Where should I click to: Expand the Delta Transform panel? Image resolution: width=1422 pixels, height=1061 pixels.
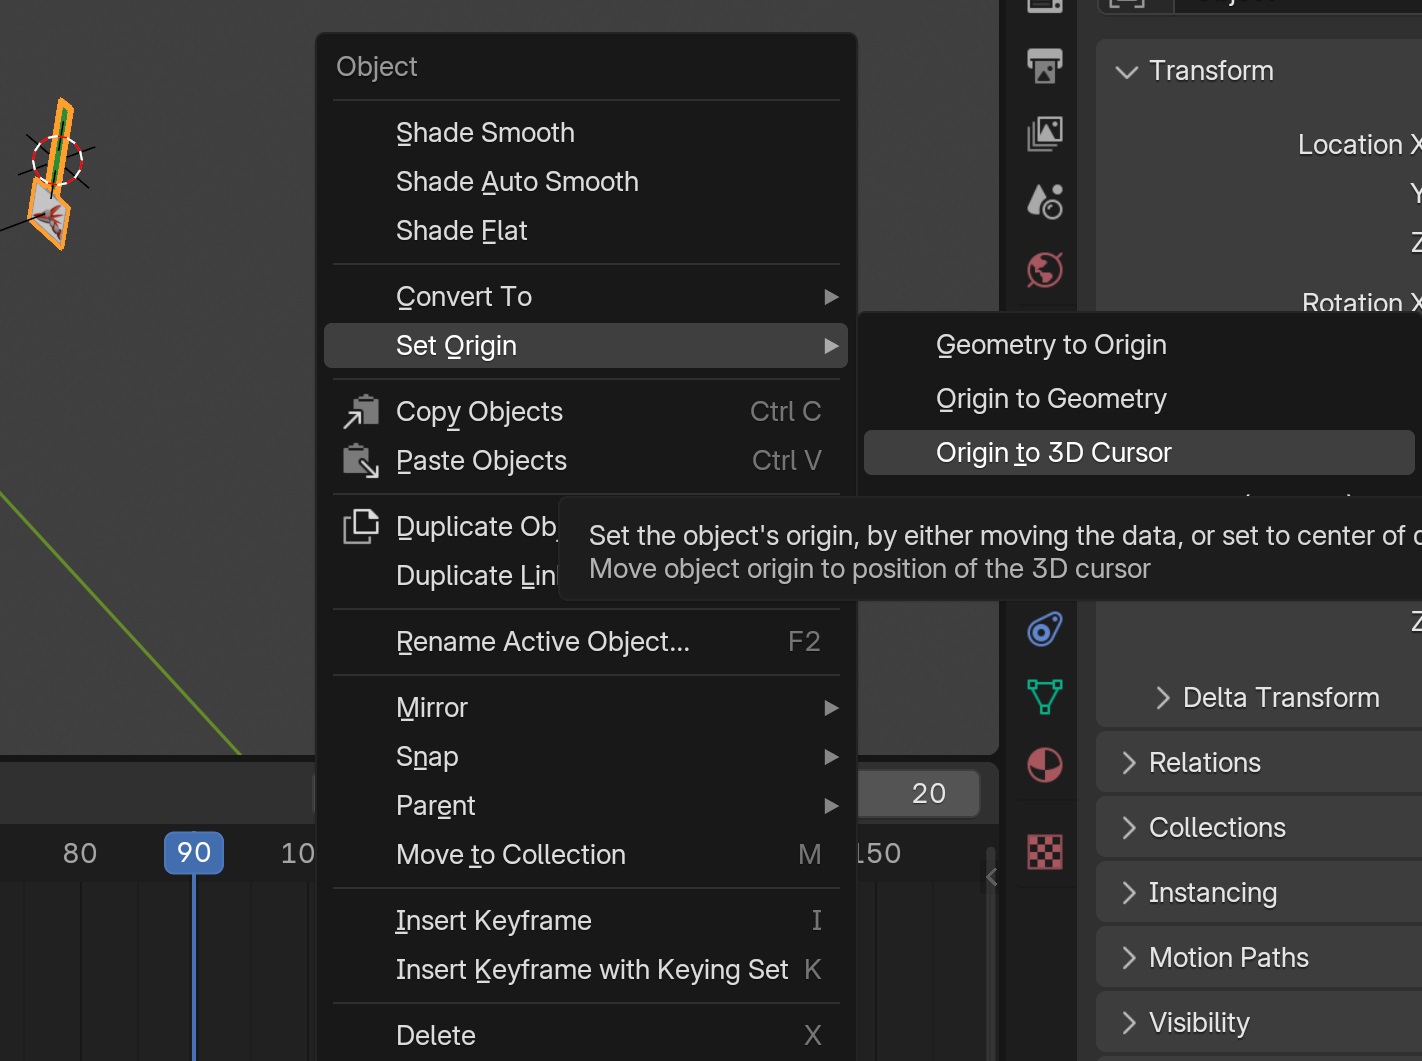[1162, 697]
